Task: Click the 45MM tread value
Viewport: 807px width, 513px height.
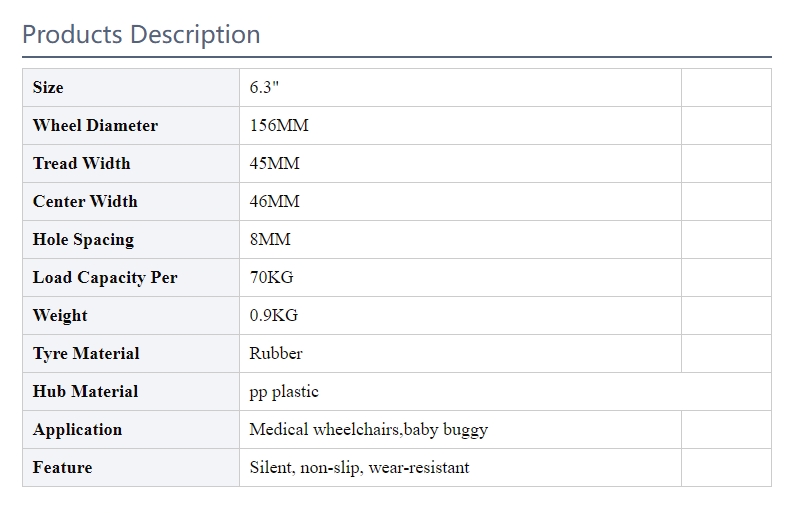Action: point(274,164)
